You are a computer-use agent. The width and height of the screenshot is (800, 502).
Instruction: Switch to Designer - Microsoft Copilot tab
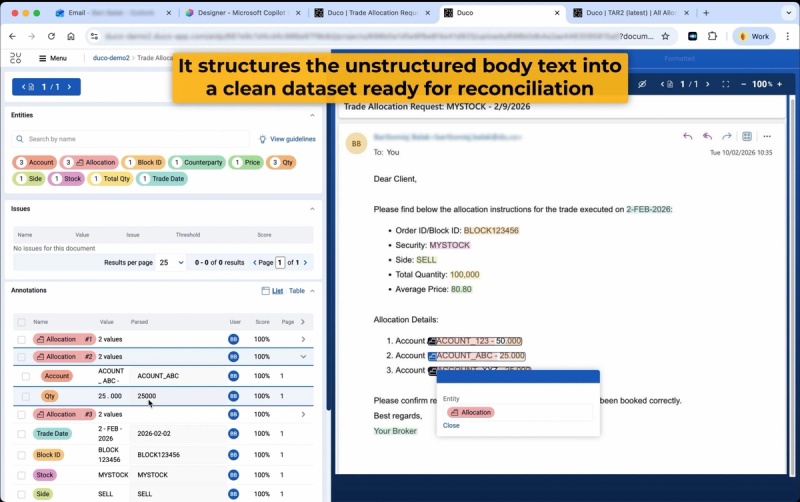[242, 13]
